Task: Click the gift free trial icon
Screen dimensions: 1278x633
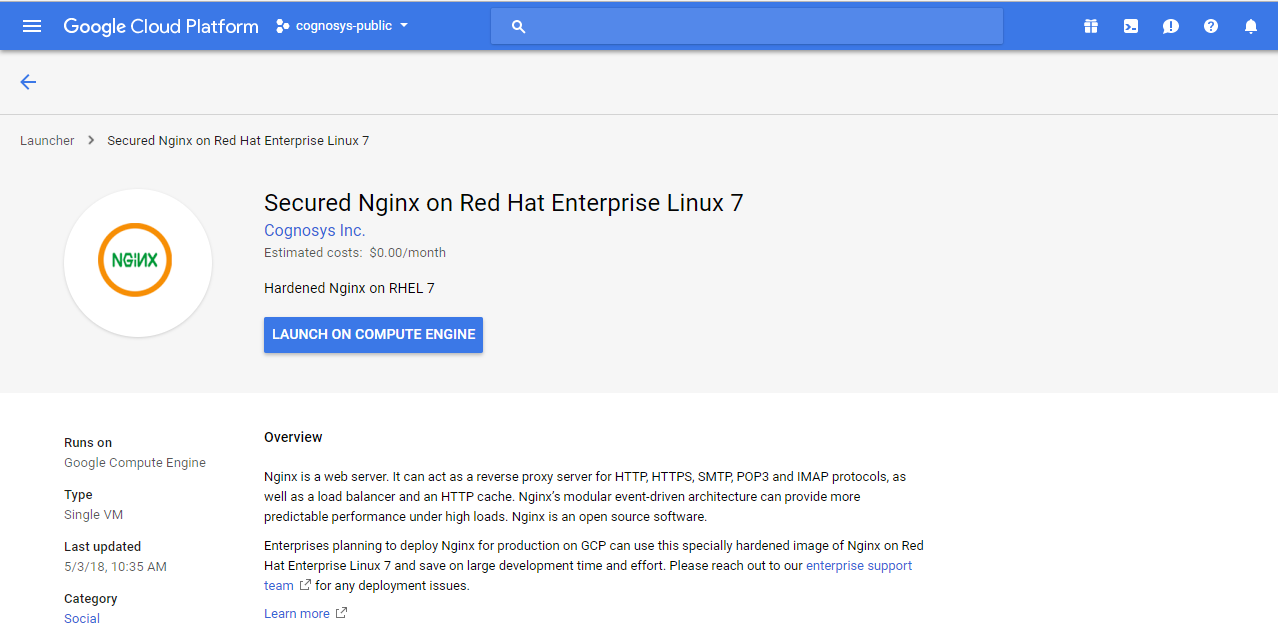Action: pos(1091,27)
